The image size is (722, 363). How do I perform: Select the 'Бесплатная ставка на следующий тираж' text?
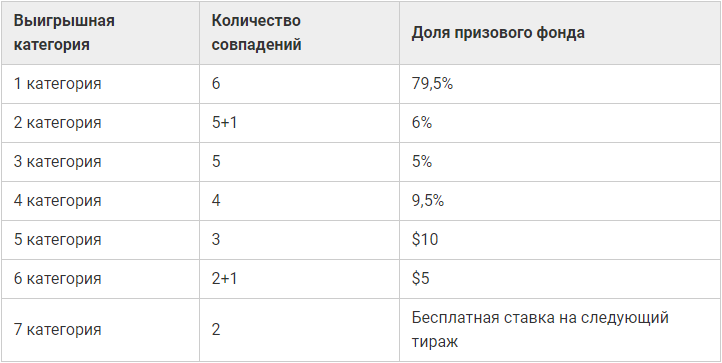point(540,330)
